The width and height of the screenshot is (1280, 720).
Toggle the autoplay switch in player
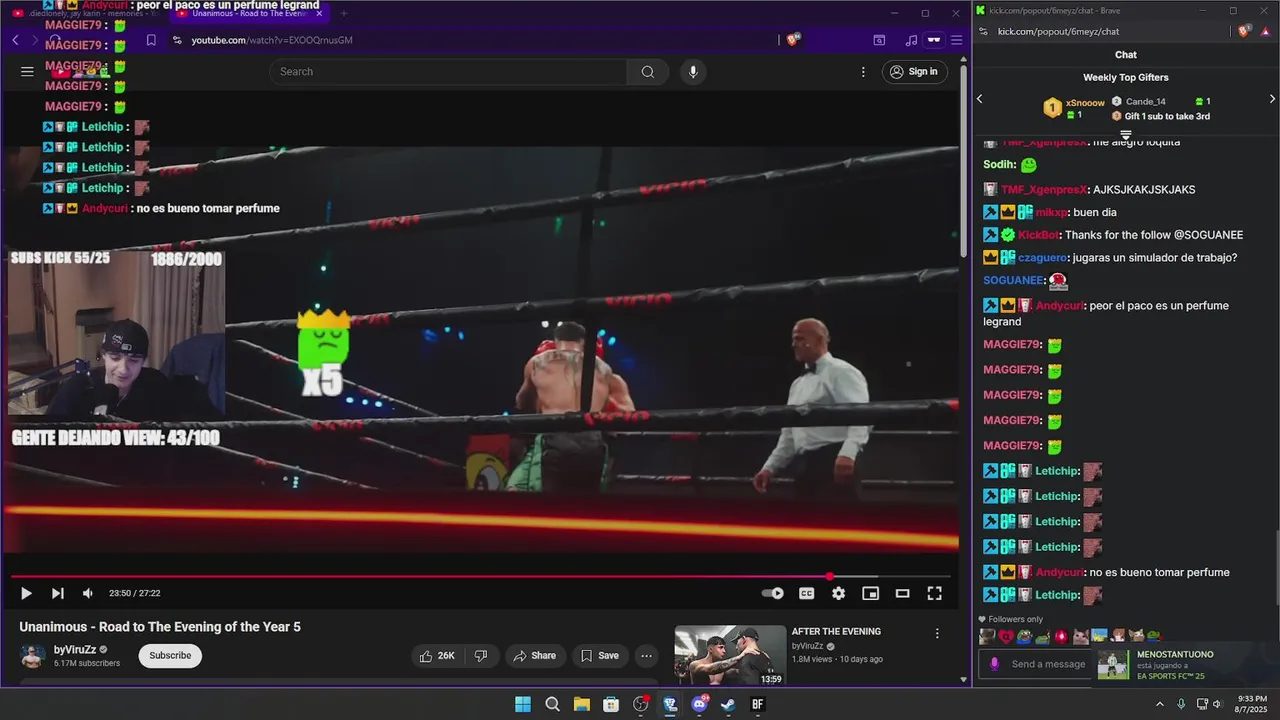pos(773,593)
